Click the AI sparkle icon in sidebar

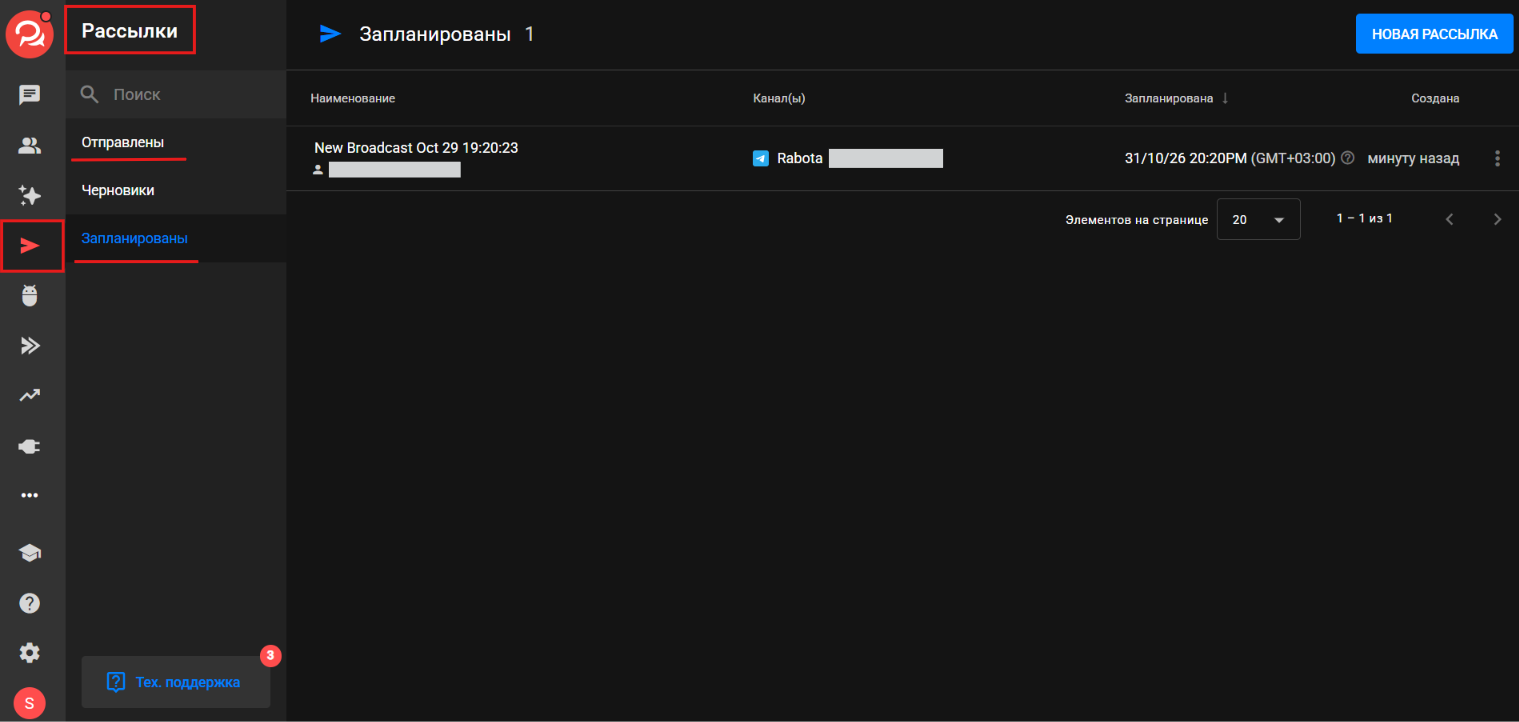pos(30,195)
